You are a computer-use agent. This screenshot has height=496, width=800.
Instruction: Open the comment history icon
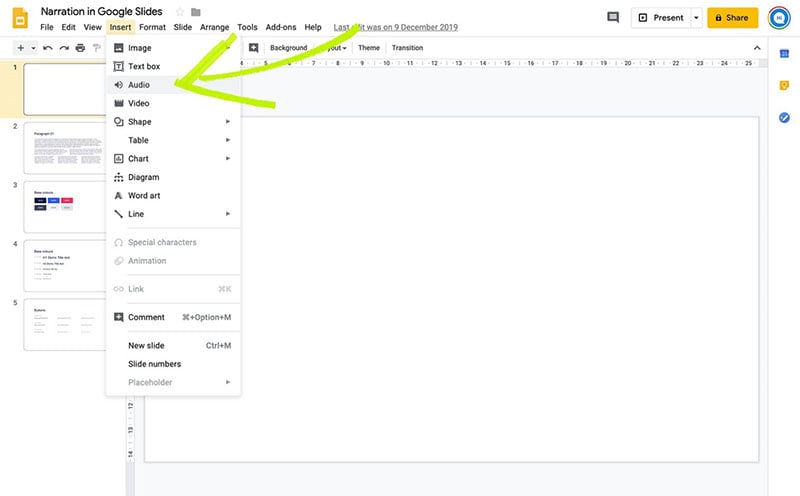613,17
